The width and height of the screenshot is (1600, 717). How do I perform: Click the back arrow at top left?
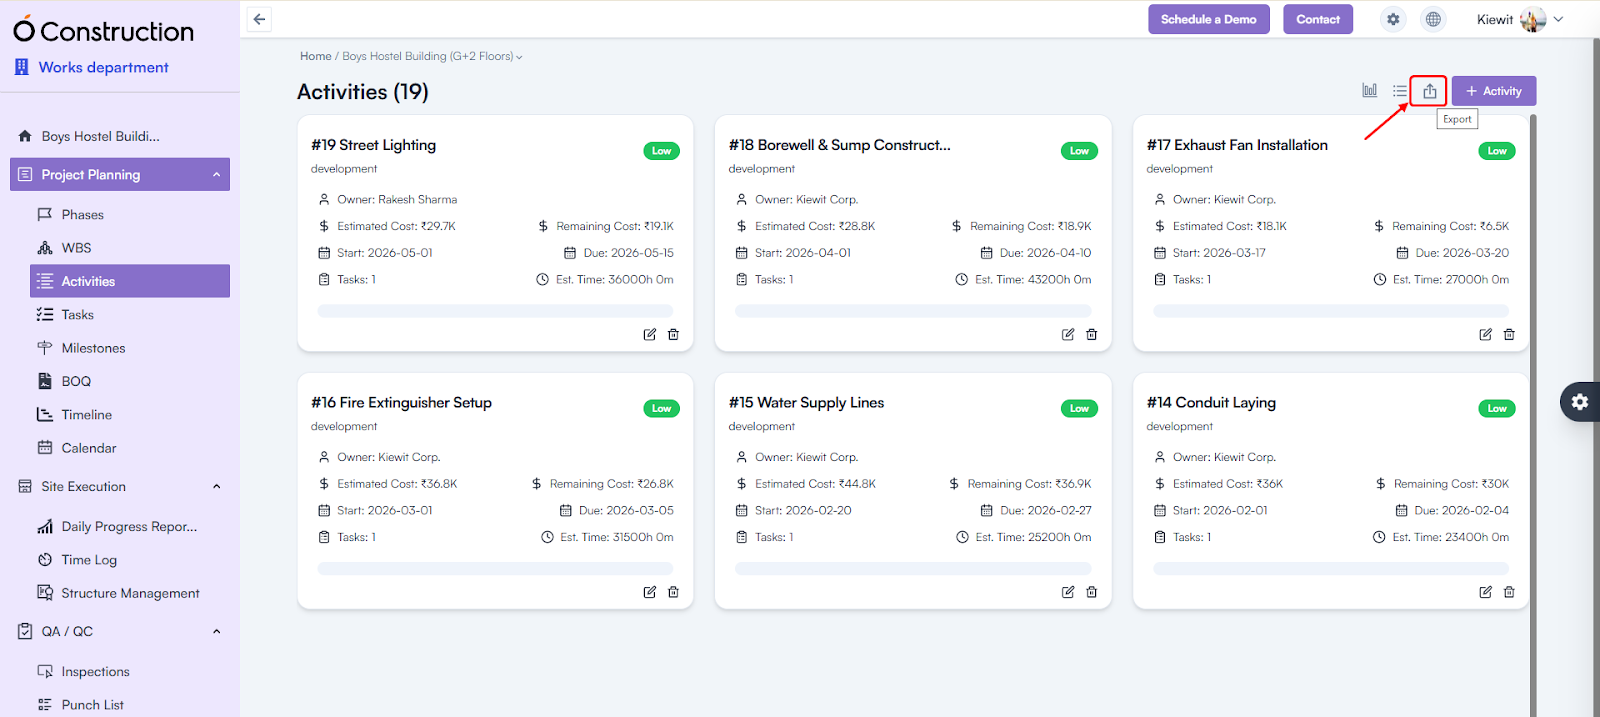(x=259, y=19)
